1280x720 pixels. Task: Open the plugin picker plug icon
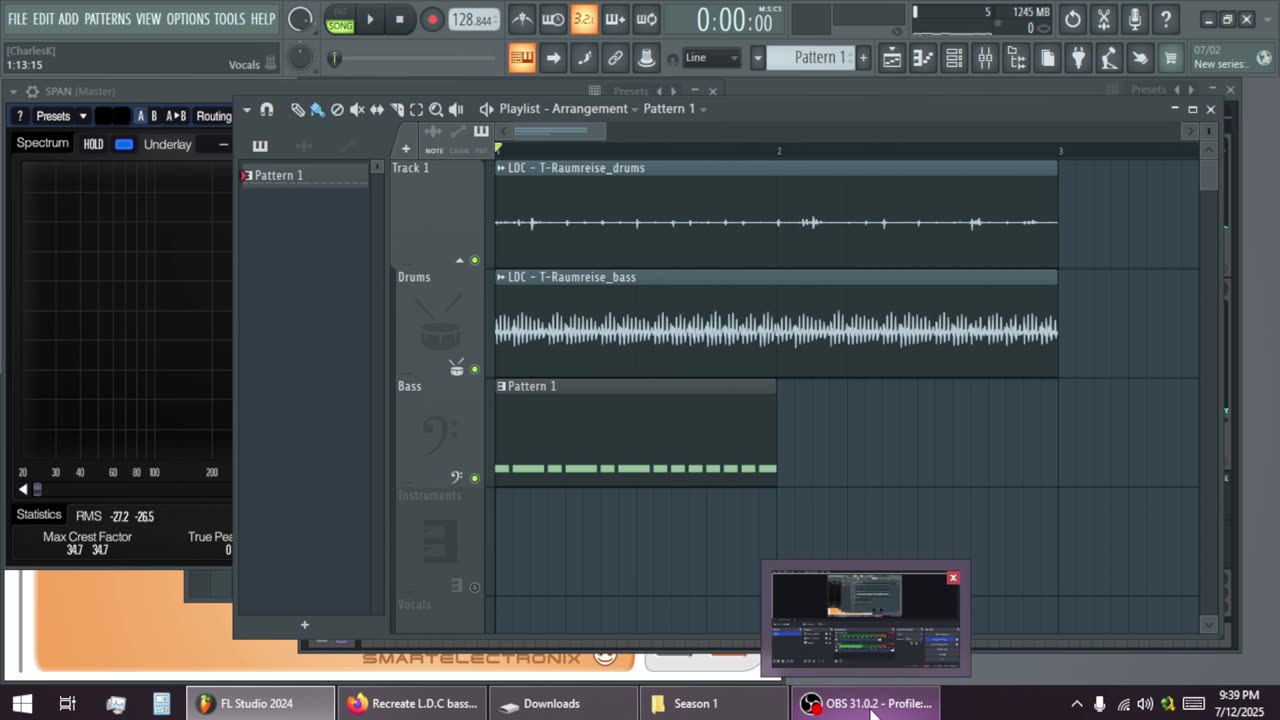point(1078,59)
